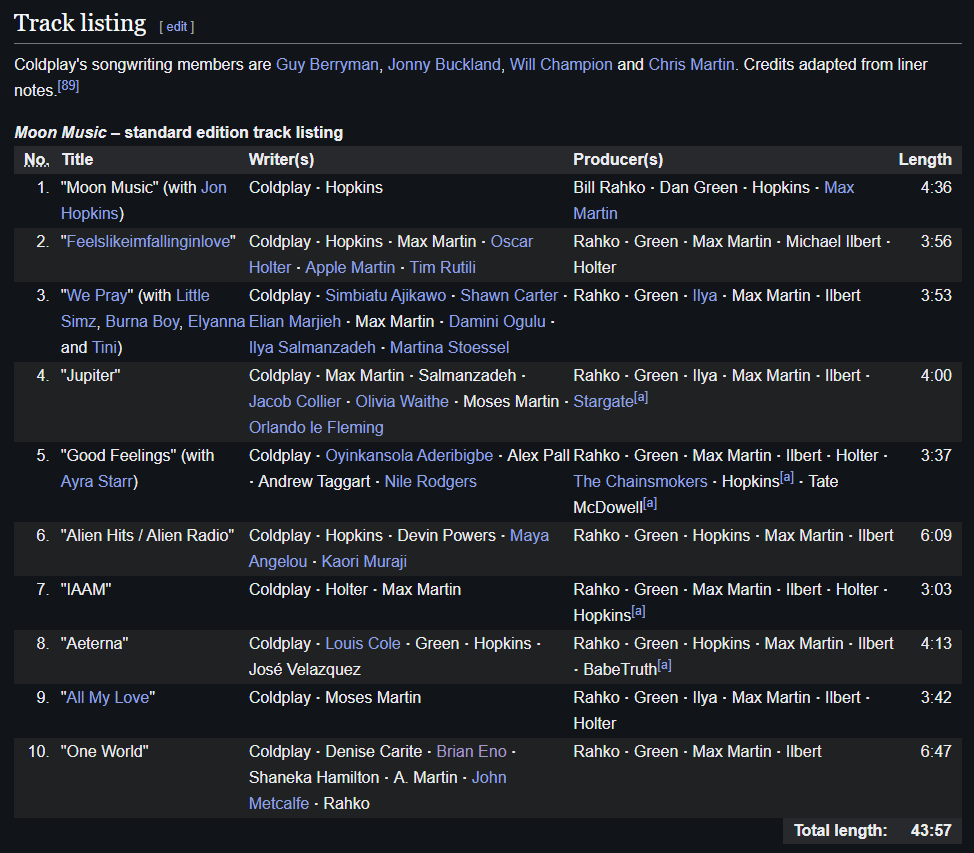974x853 pixels.
Task: Click footnote [a] after Hopkins in IAAM row
Action: click(639, 612)
